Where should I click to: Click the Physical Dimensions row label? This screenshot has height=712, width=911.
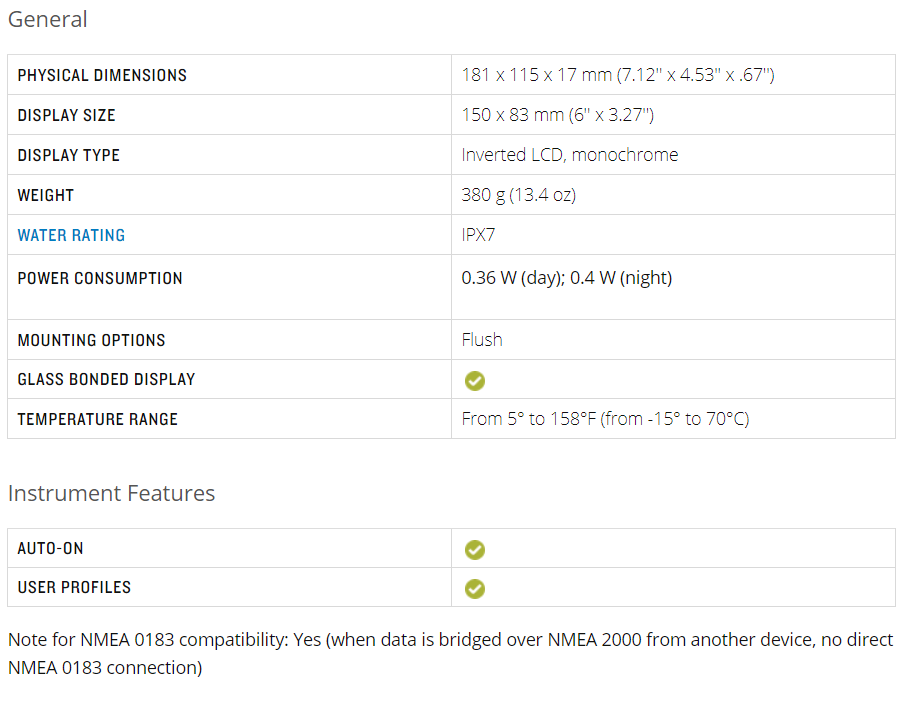pyautogui.click(x=102, y=75)
